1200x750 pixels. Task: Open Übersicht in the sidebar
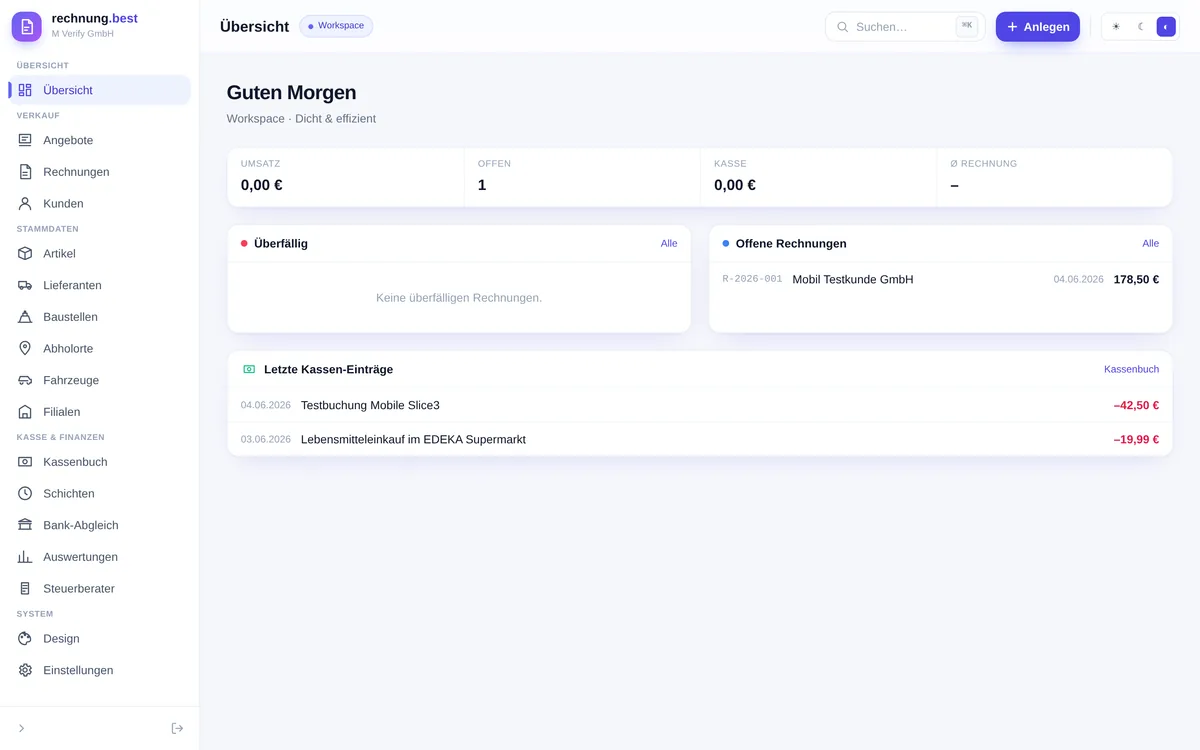click(x=100, y=90)
